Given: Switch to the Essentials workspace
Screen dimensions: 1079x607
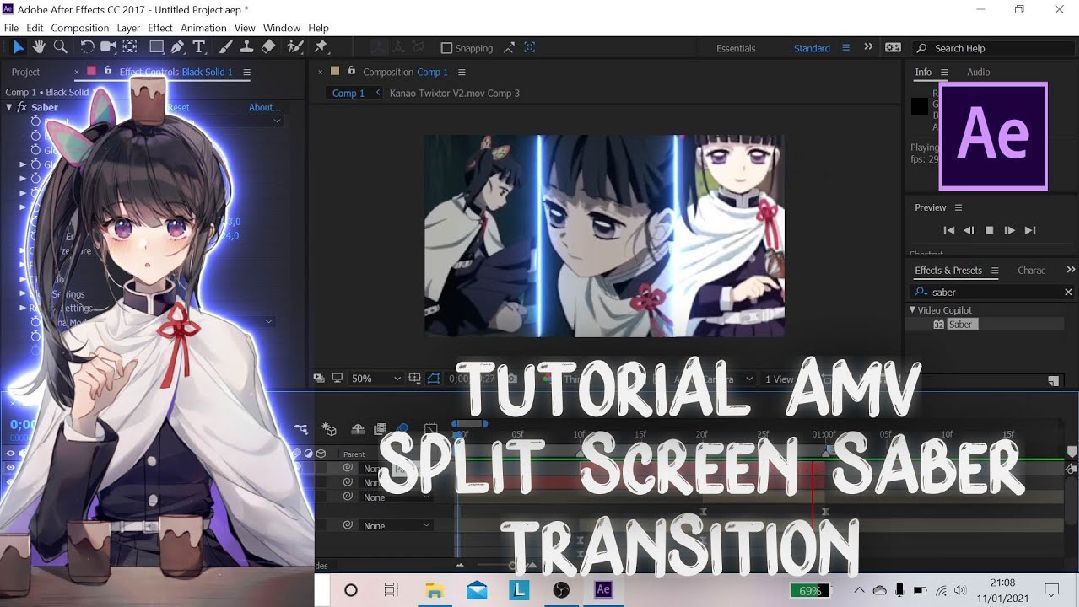Looking at the screenshot, I should tap(736, 47).
